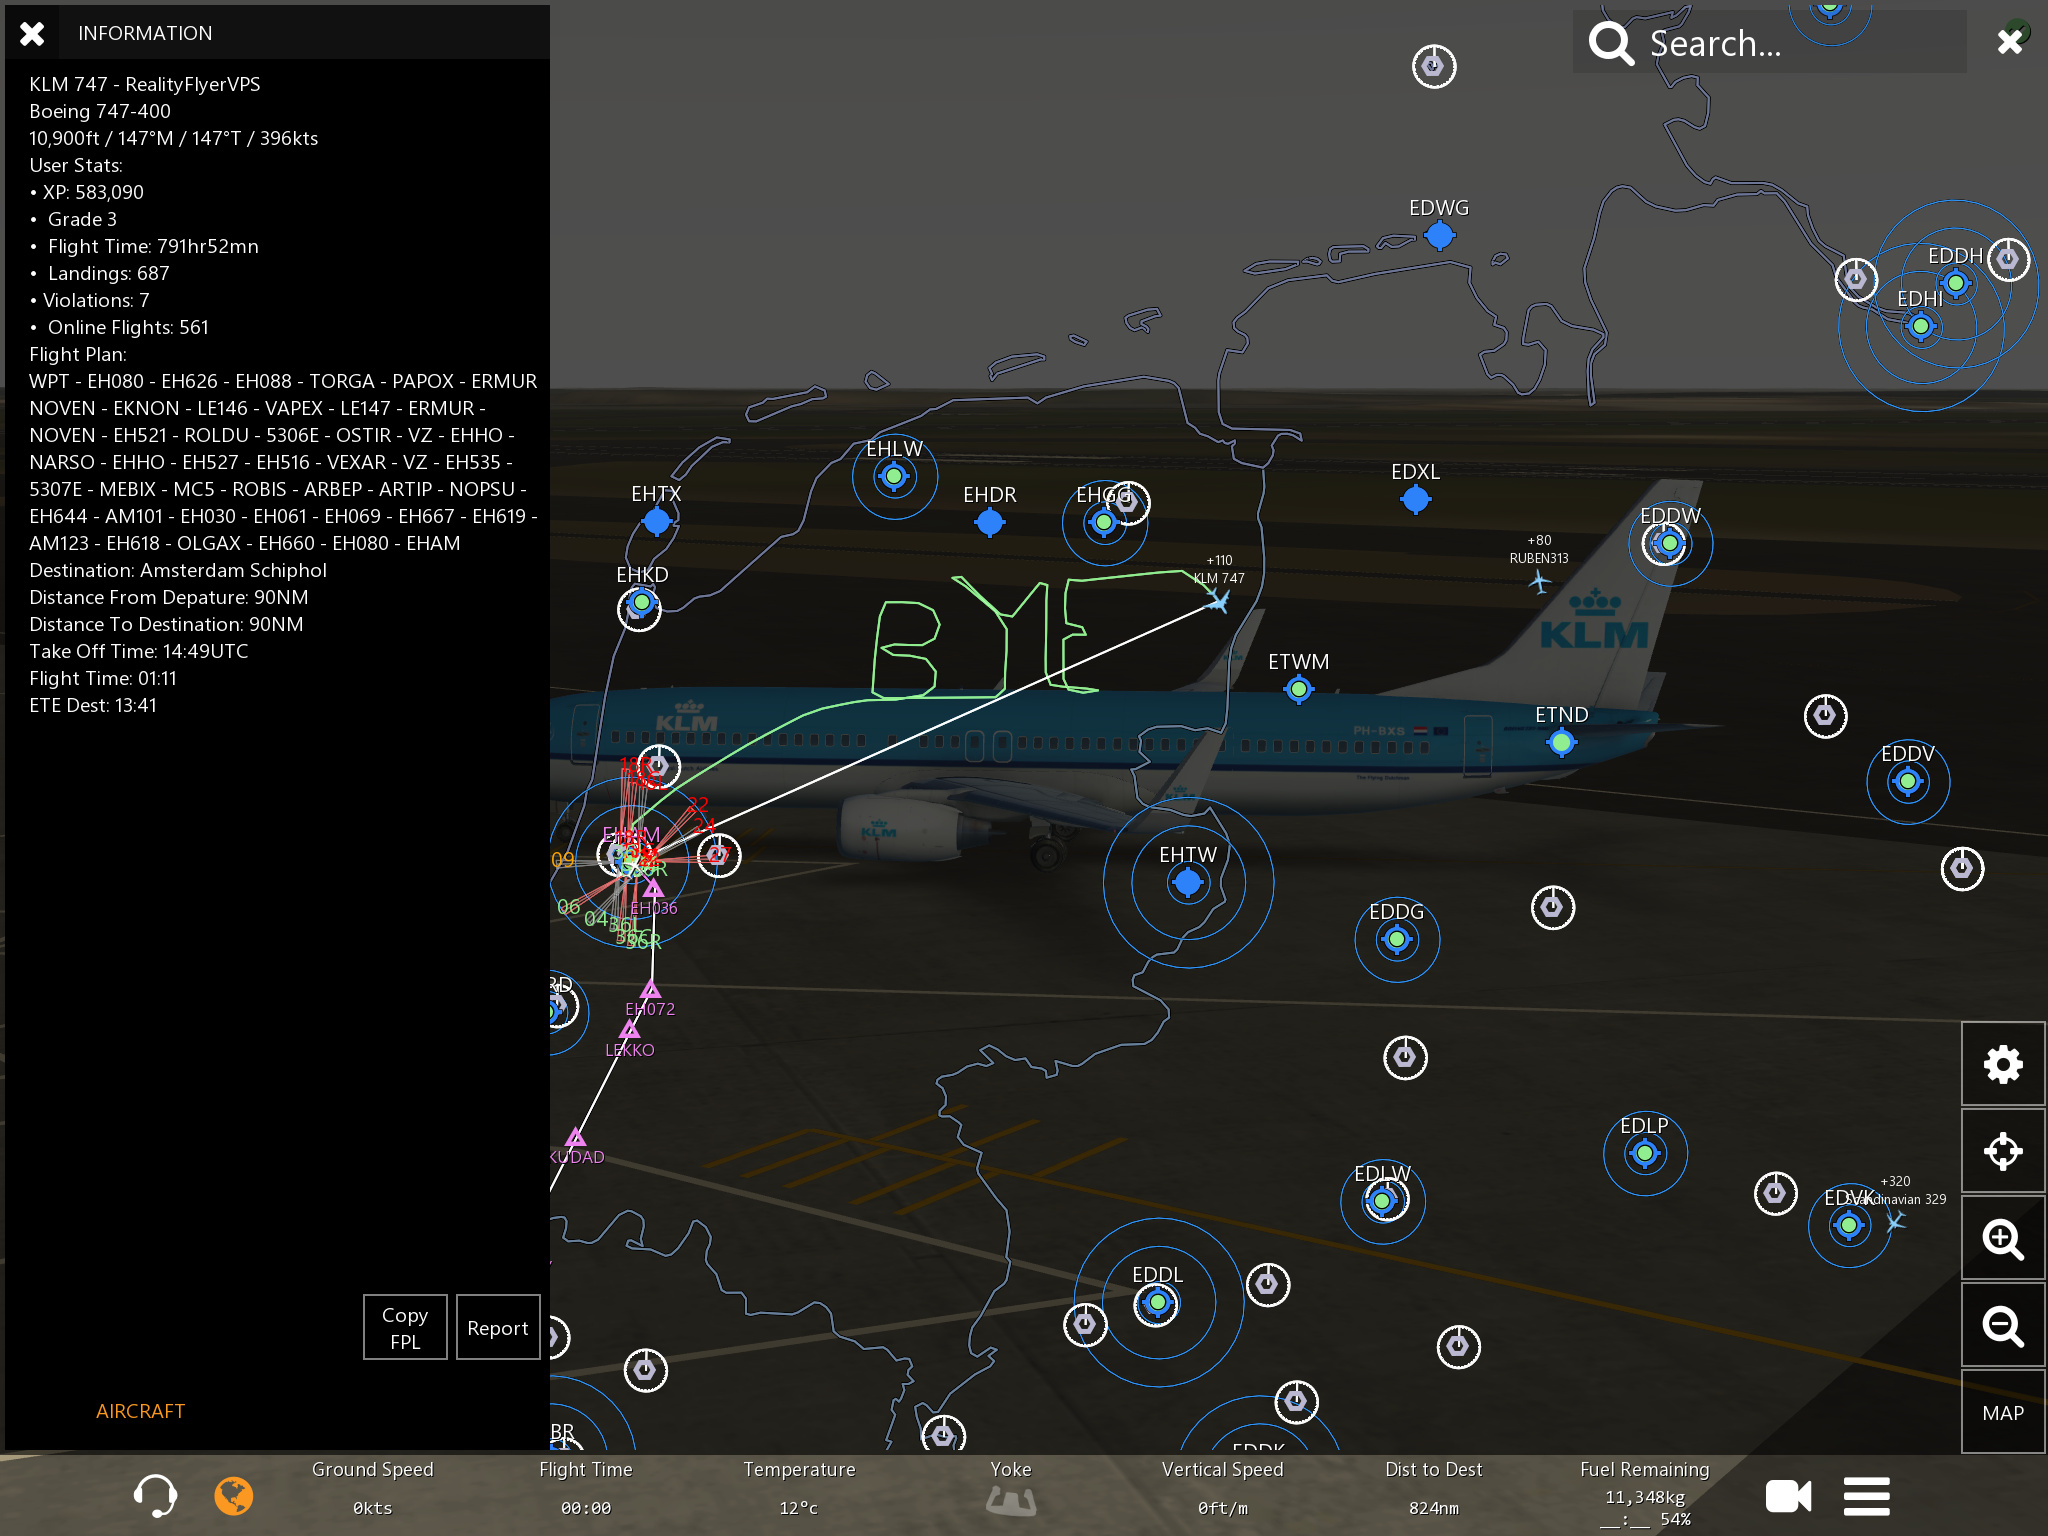Image resolution: width=2048 pixels, height=1536 pixels.
Task: Select the EHTW airport marker
Action: tap(1188, 882)
